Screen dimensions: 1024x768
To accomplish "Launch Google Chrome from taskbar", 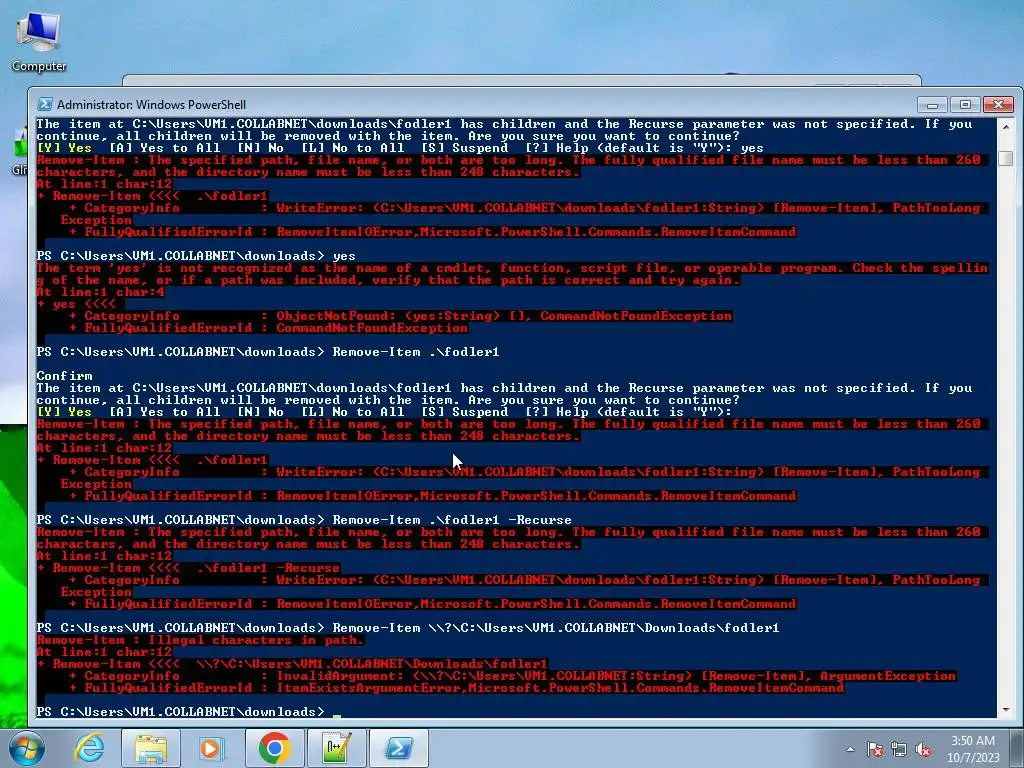I will [274, 748].
